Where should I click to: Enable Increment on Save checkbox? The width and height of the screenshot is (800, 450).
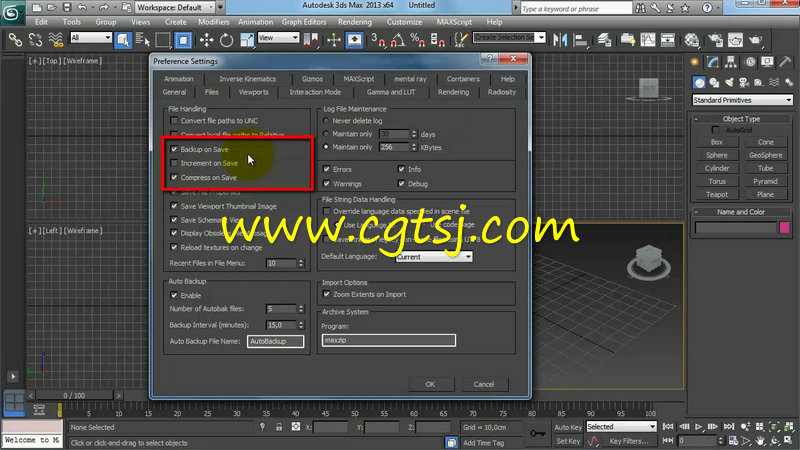pos(174,163)
